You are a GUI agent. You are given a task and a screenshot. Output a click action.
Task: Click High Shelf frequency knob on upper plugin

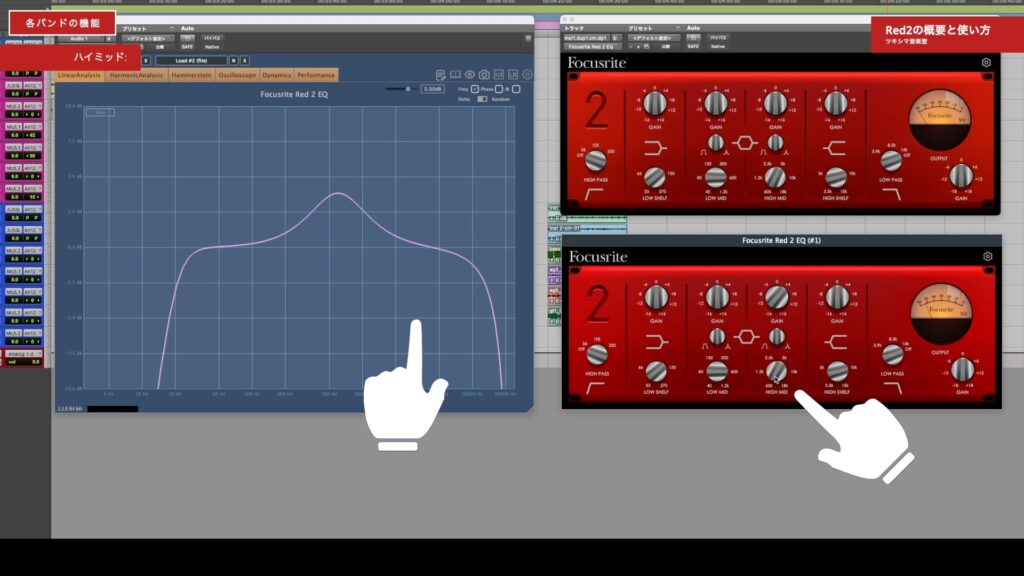[x=836, y=177]
